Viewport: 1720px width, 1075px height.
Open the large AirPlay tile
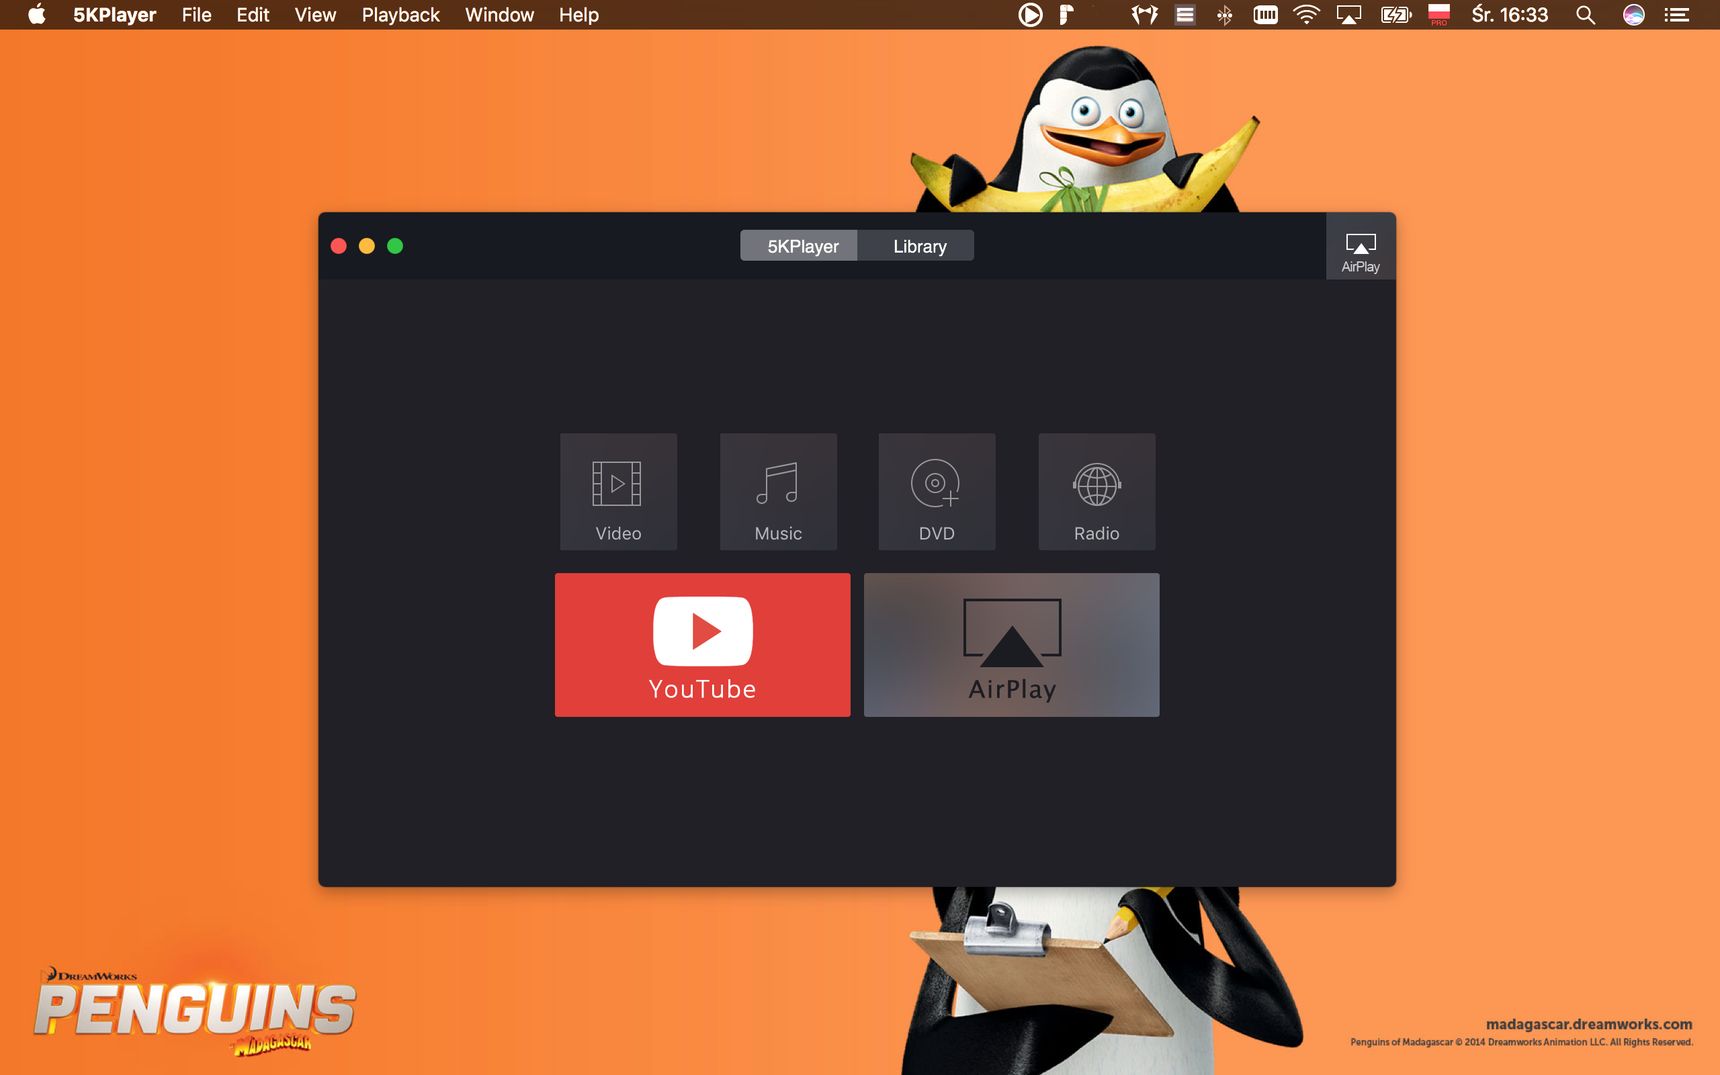1012,644
